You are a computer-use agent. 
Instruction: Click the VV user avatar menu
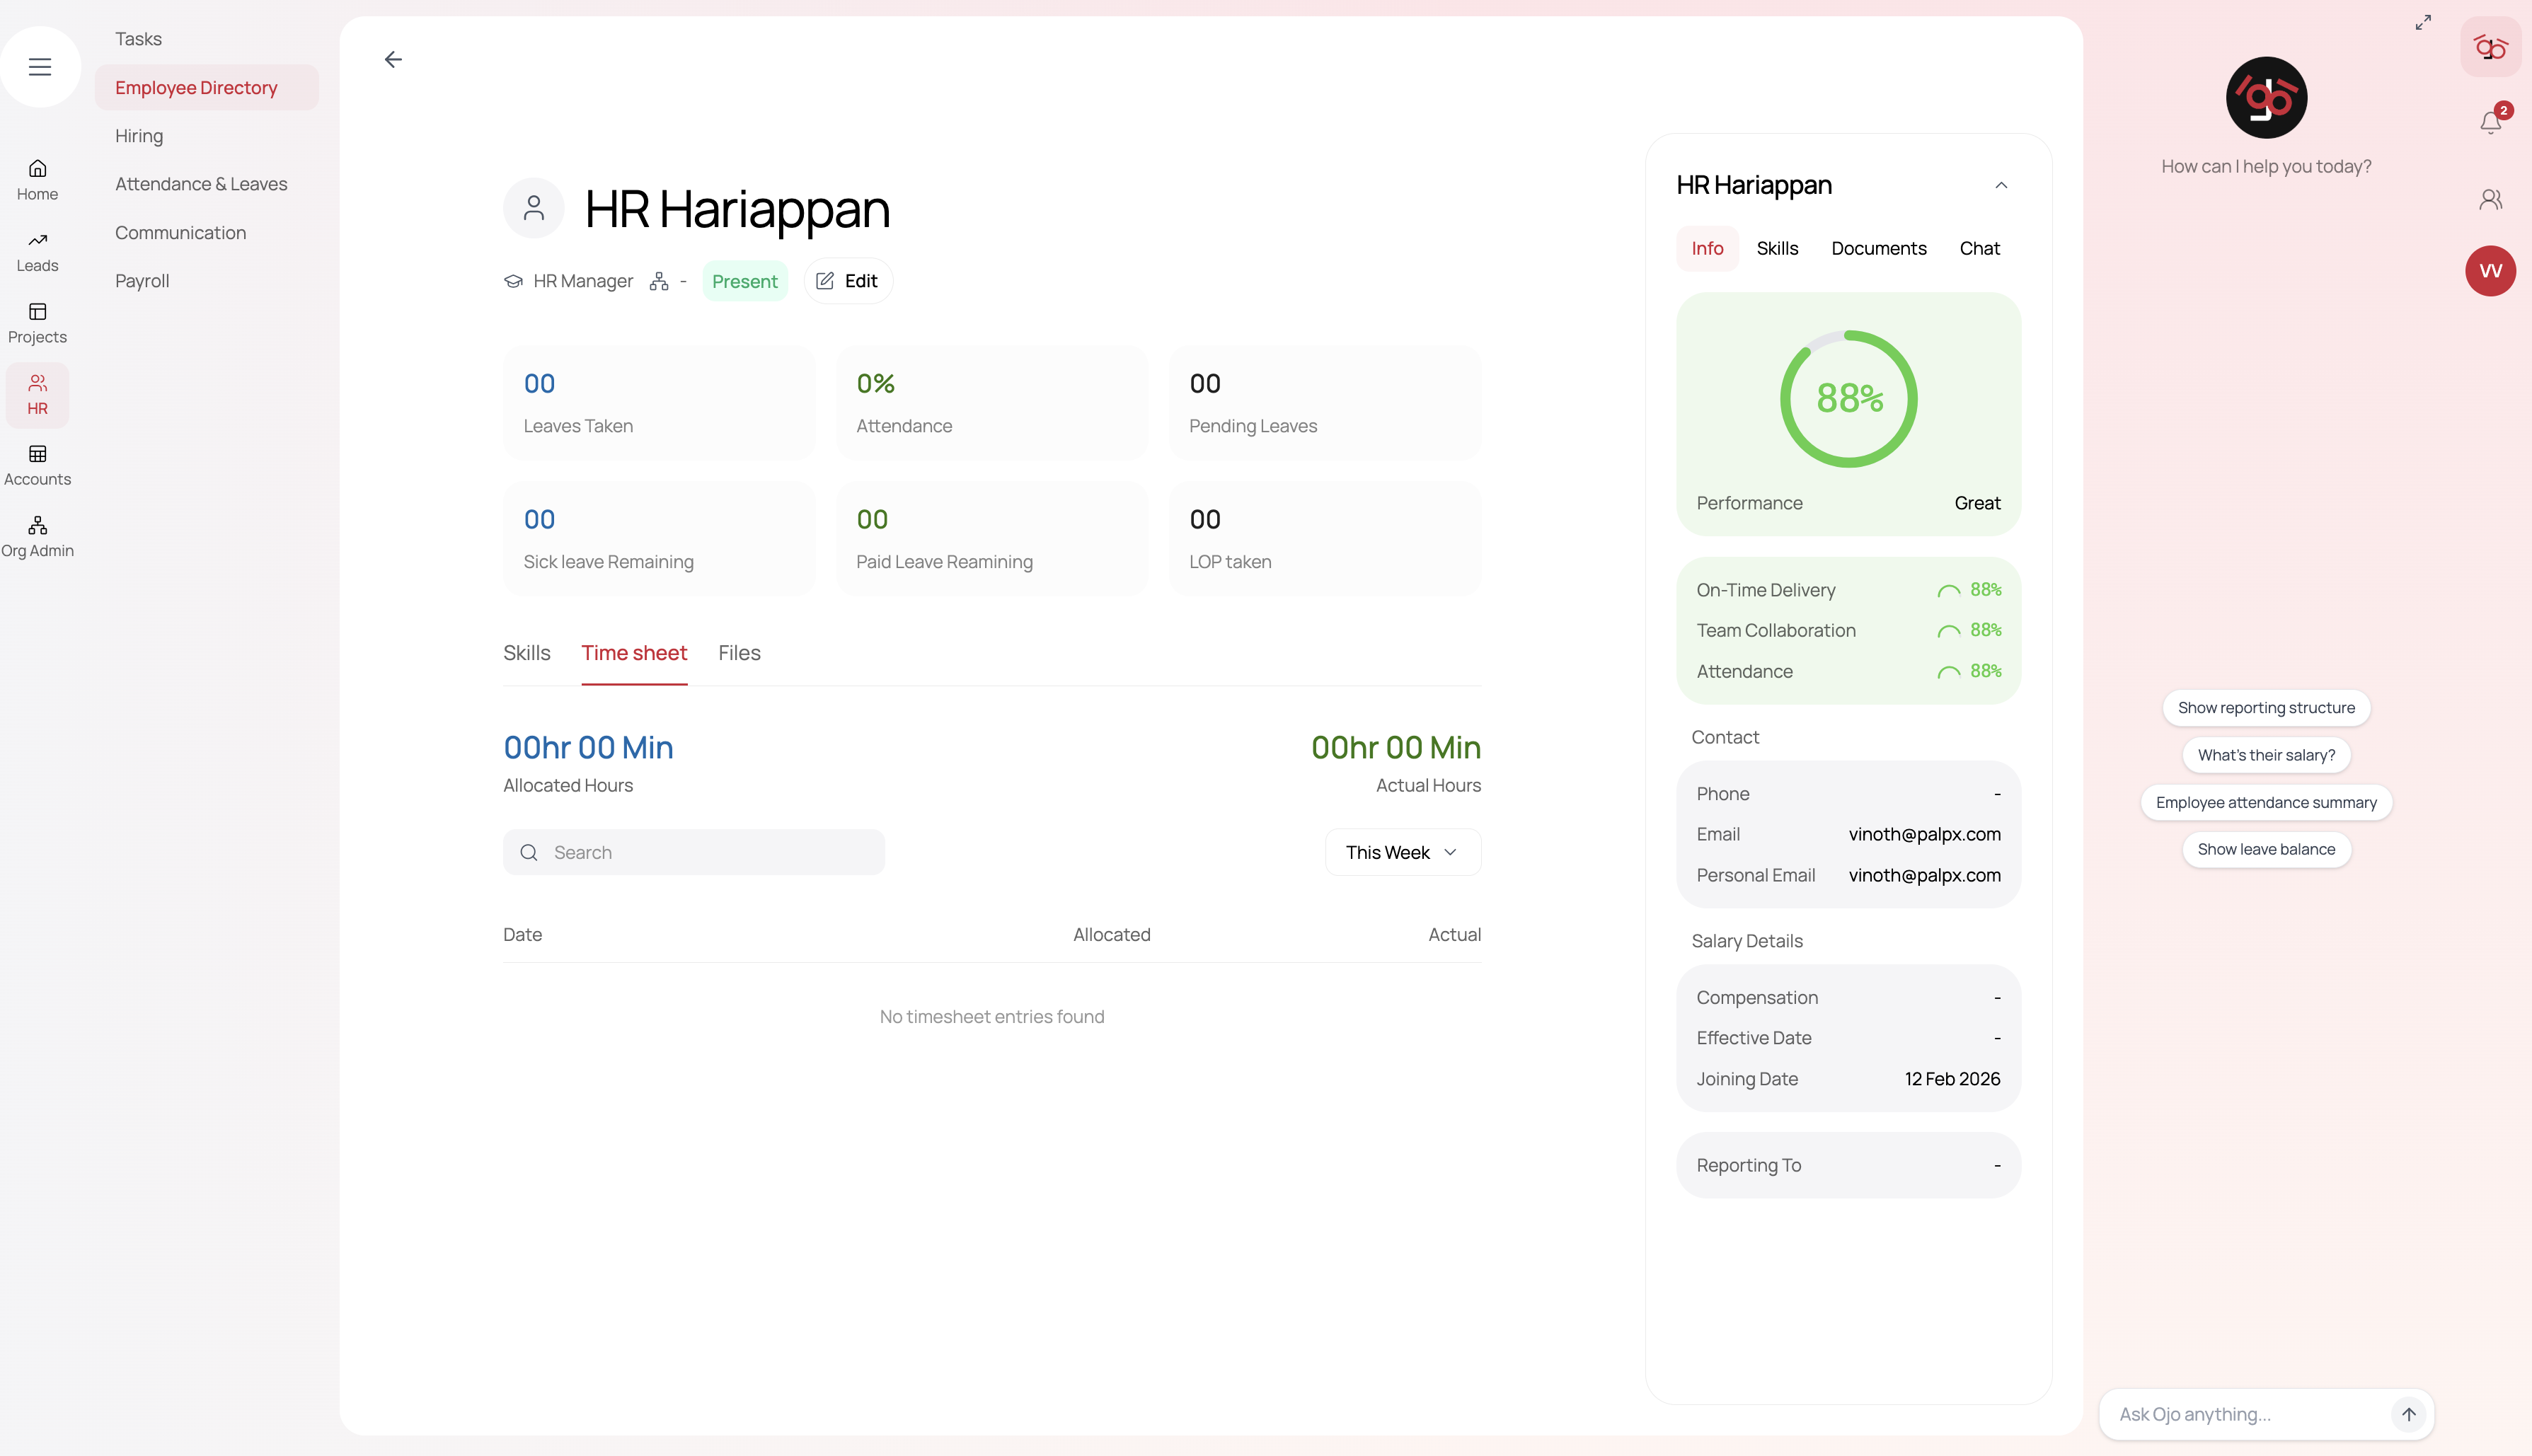(x=2490, y=271)
